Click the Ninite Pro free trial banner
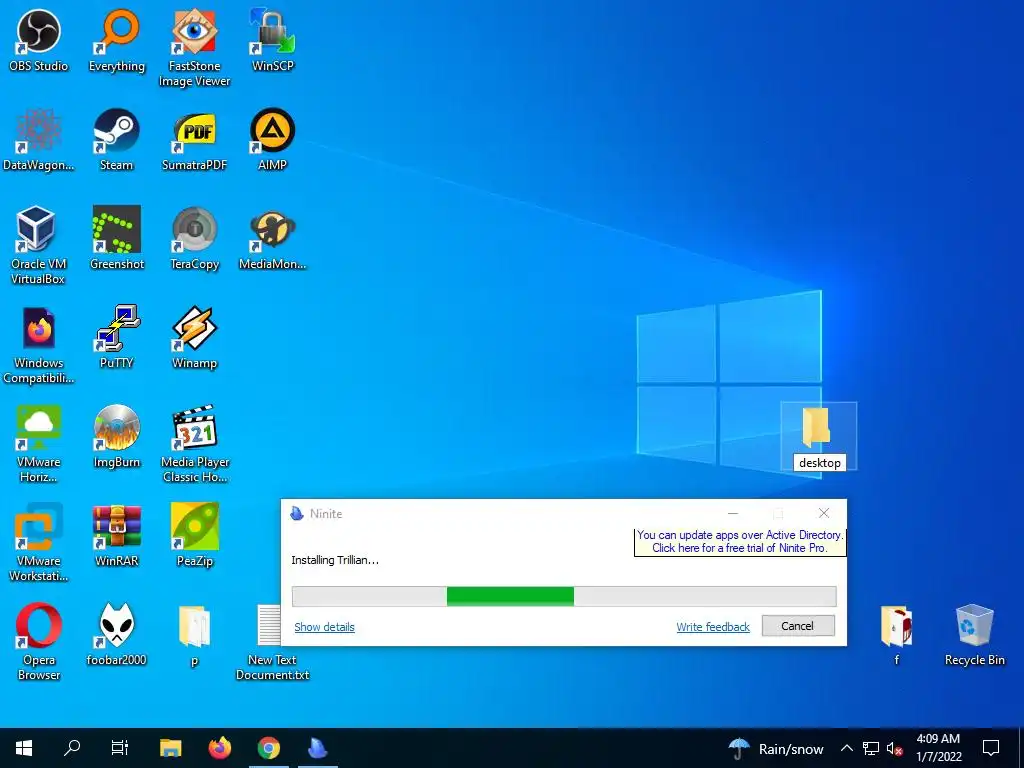 (740, 541)
